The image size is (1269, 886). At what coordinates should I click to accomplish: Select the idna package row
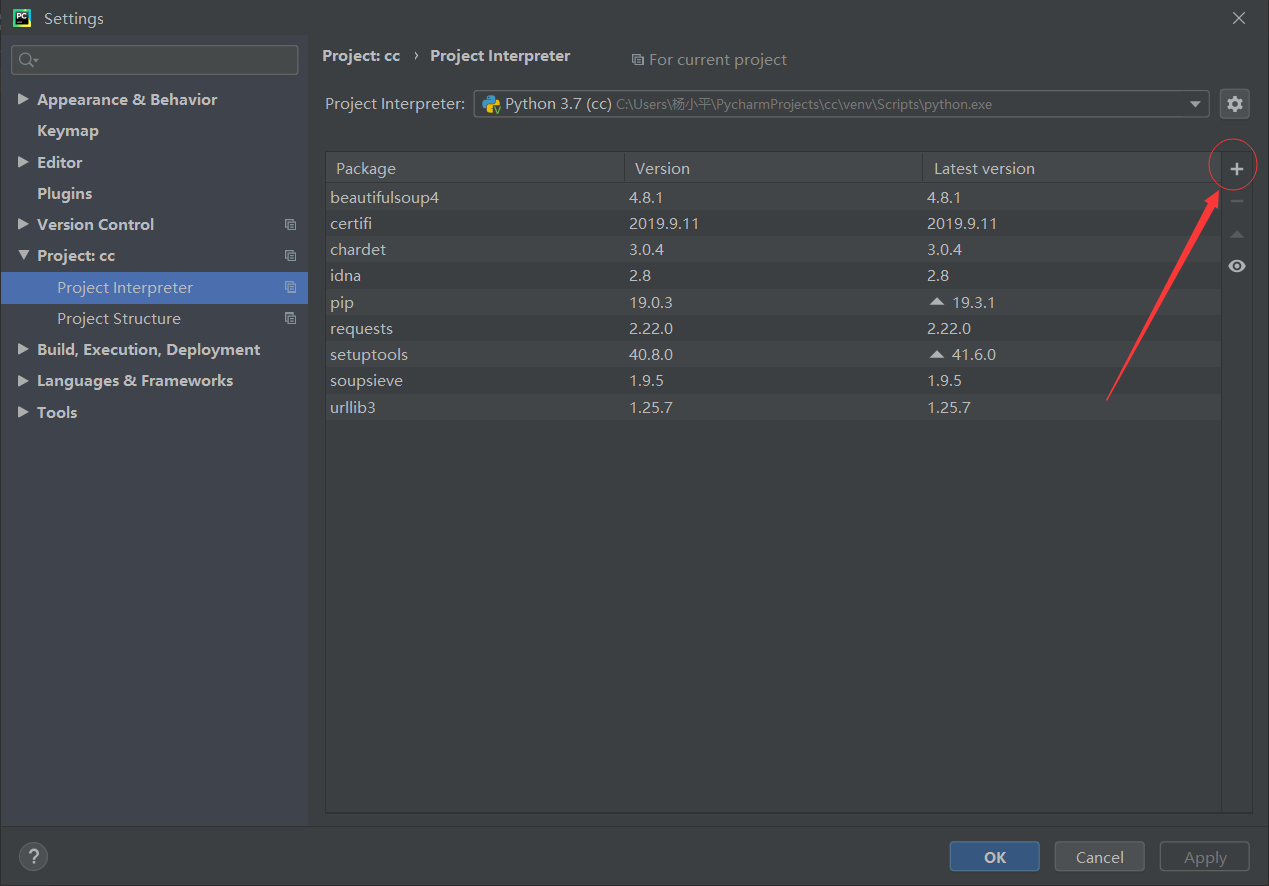[773, 275]
